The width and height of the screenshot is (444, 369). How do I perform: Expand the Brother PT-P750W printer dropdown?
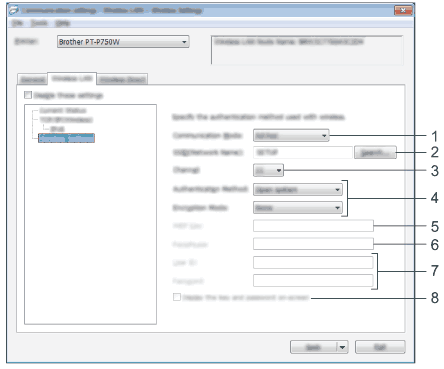123,42
